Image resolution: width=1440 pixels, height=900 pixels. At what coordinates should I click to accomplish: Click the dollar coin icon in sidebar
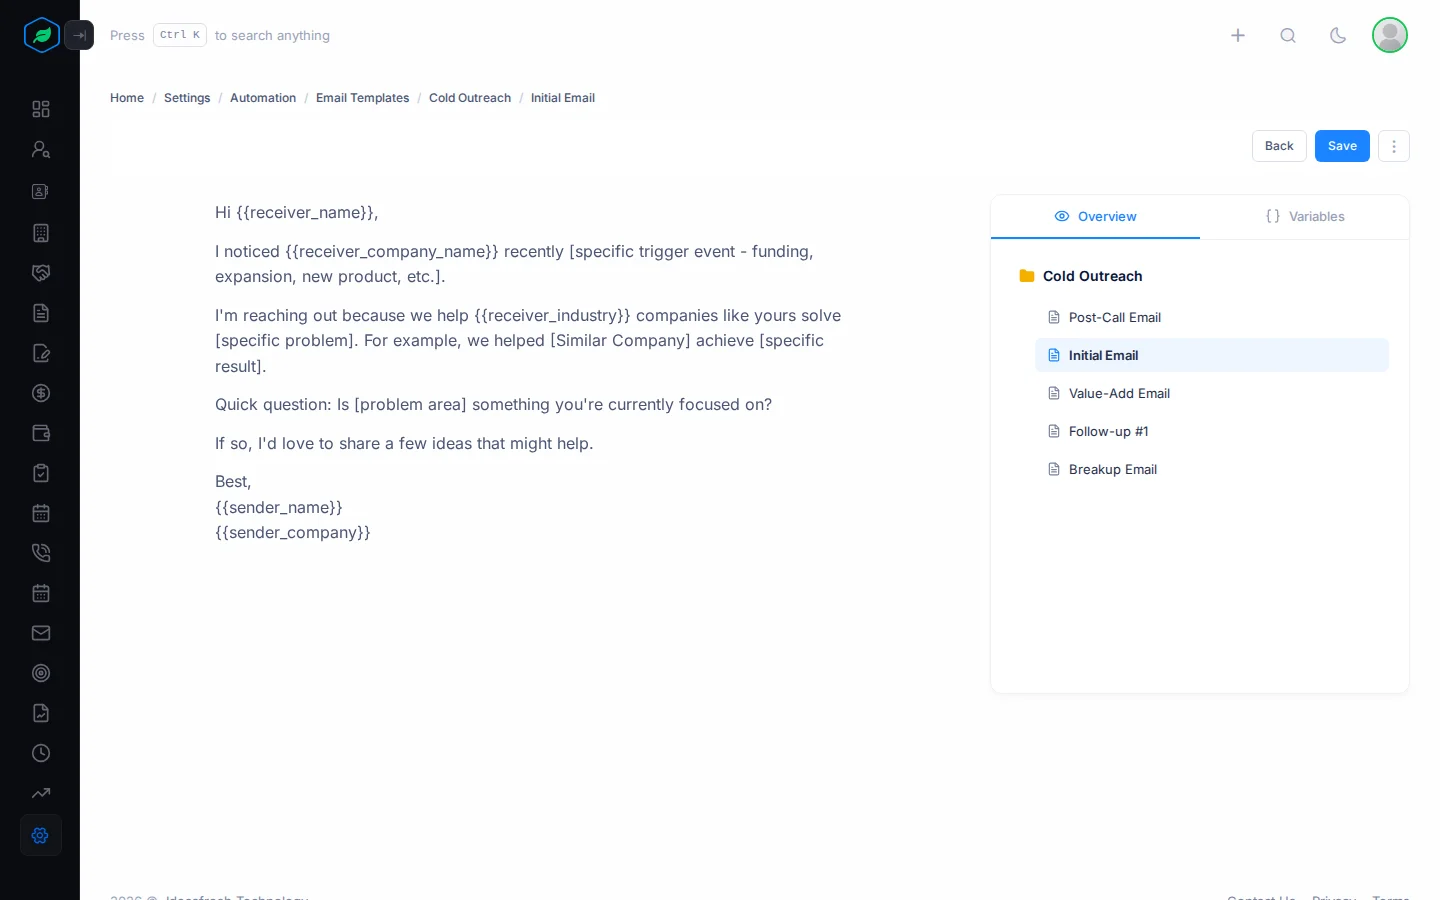tap(41, 393)
